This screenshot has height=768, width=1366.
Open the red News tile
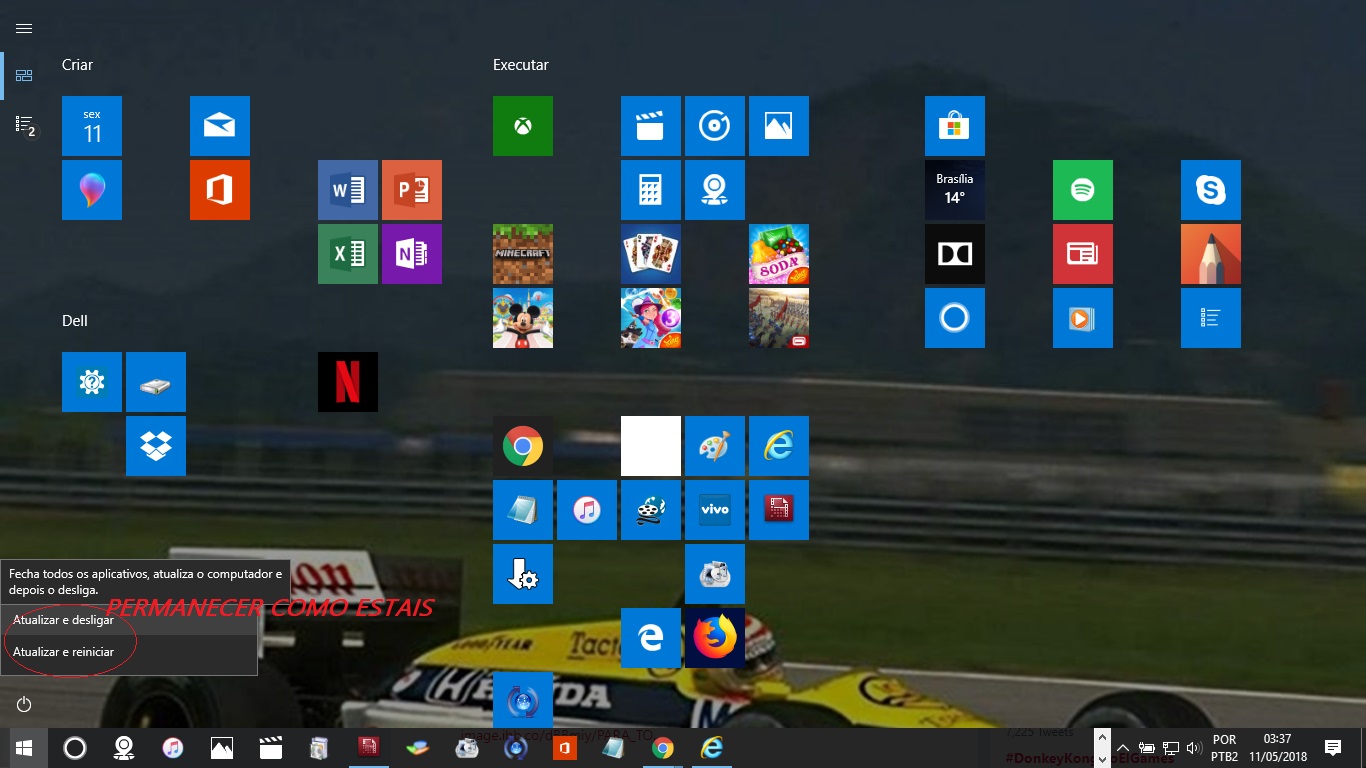pos(1083,254)
